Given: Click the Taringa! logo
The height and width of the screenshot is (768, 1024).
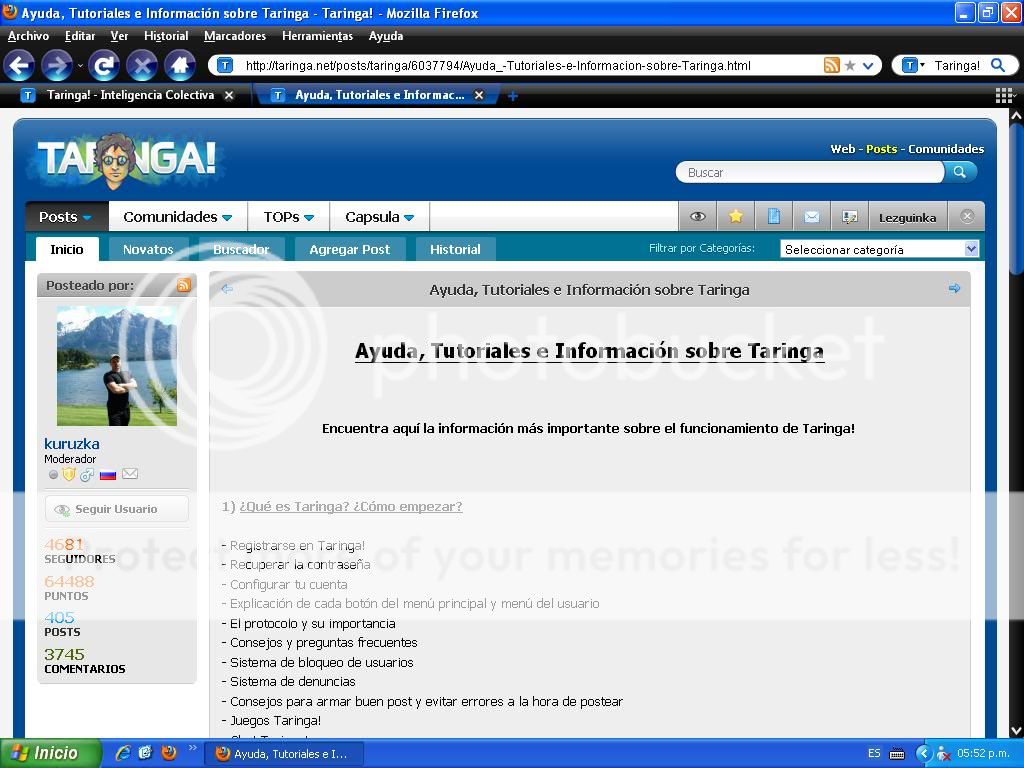Looking at the screenshot, I should click(126, 160).
